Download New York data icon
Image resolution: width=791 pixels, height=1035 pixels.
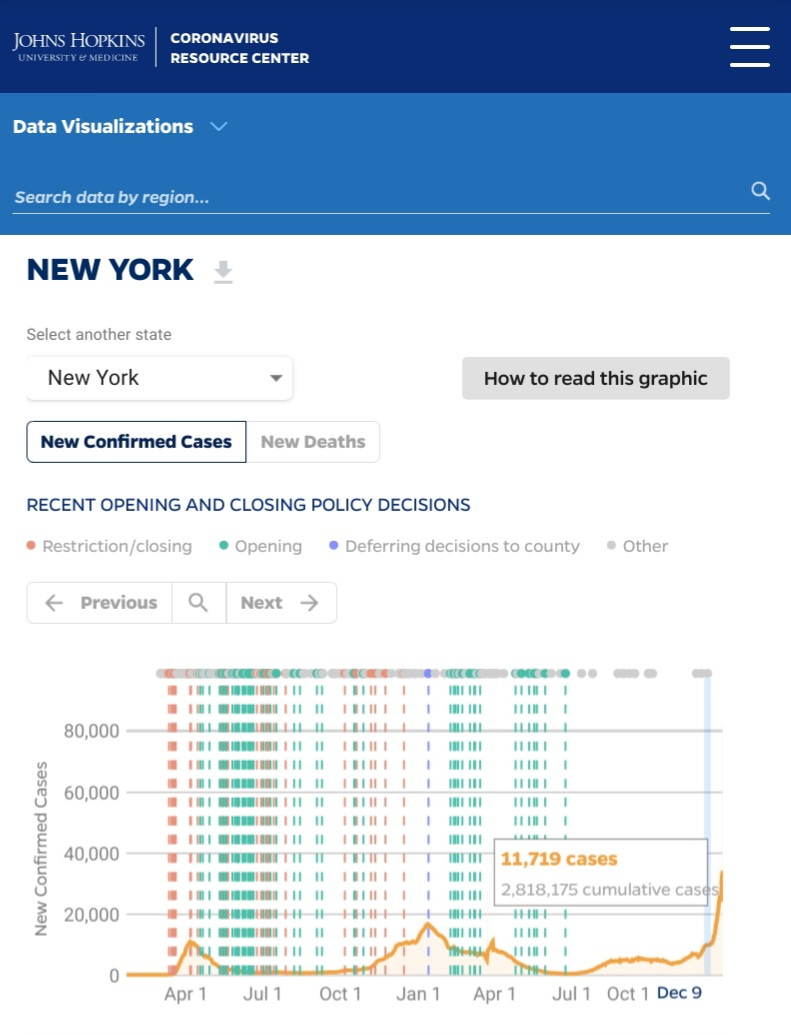click(223, 271)
